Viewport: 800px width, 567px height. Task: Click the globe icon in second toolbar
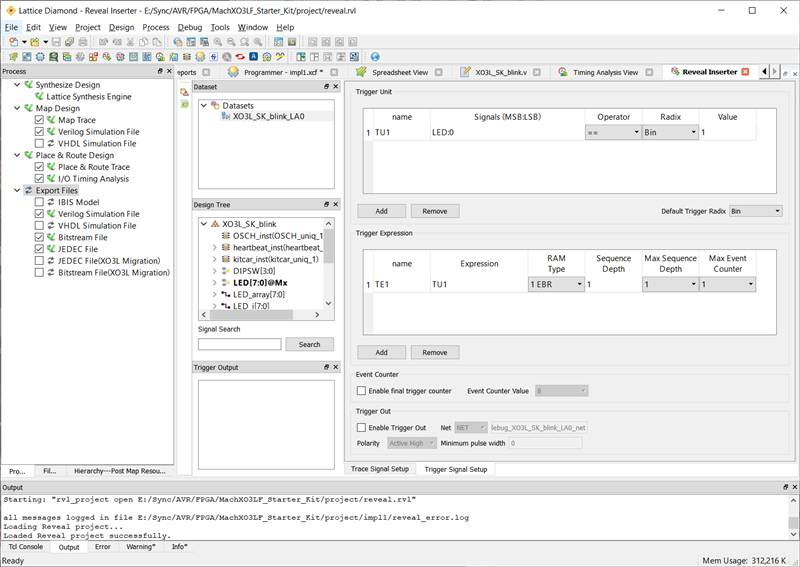pos(375,57)
